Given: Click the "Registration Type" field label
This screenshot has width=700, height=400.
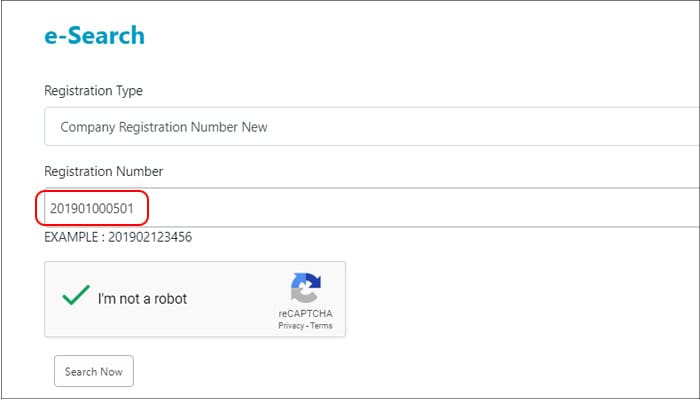Looking at the screenshot, I should 93,91.
